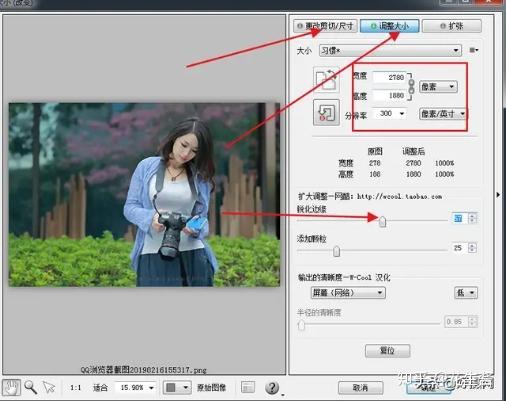Select the arrow pointer tool
The height and width of the screenshot is (401, 506).
49,387
